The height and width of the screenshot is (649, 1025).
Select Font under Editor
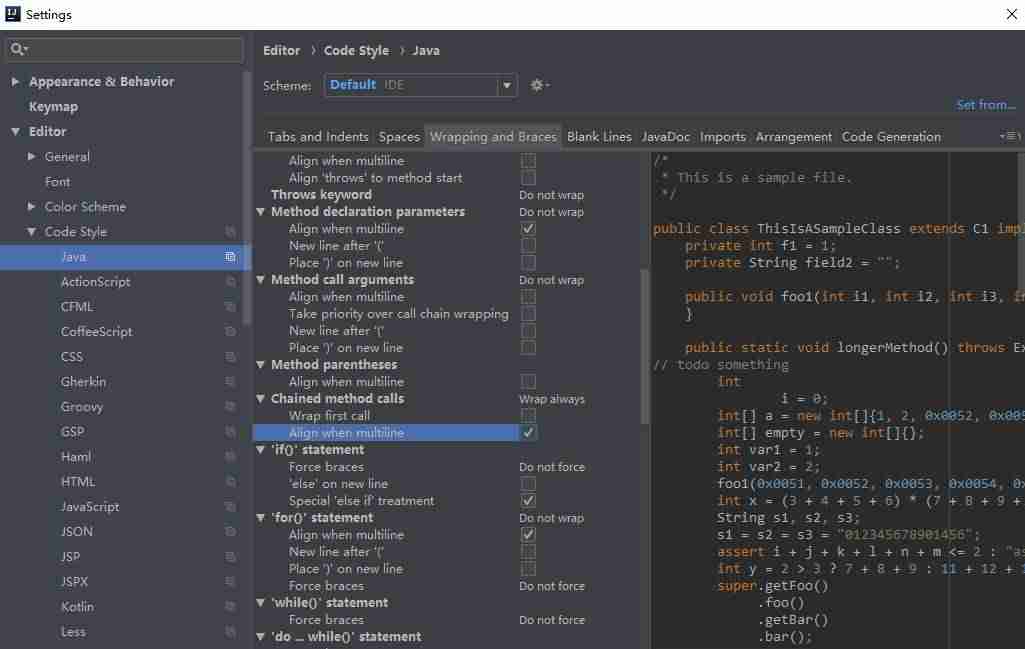coord(58,182)
